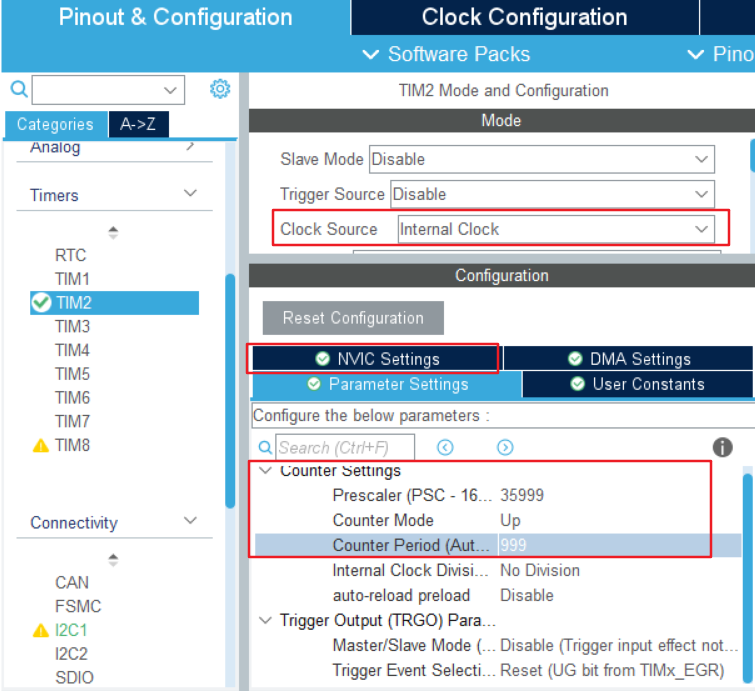This screenshot has height=691, width=755.
Task: Open the Trigger Source dropdown
Action: click(x=552, y=195)
